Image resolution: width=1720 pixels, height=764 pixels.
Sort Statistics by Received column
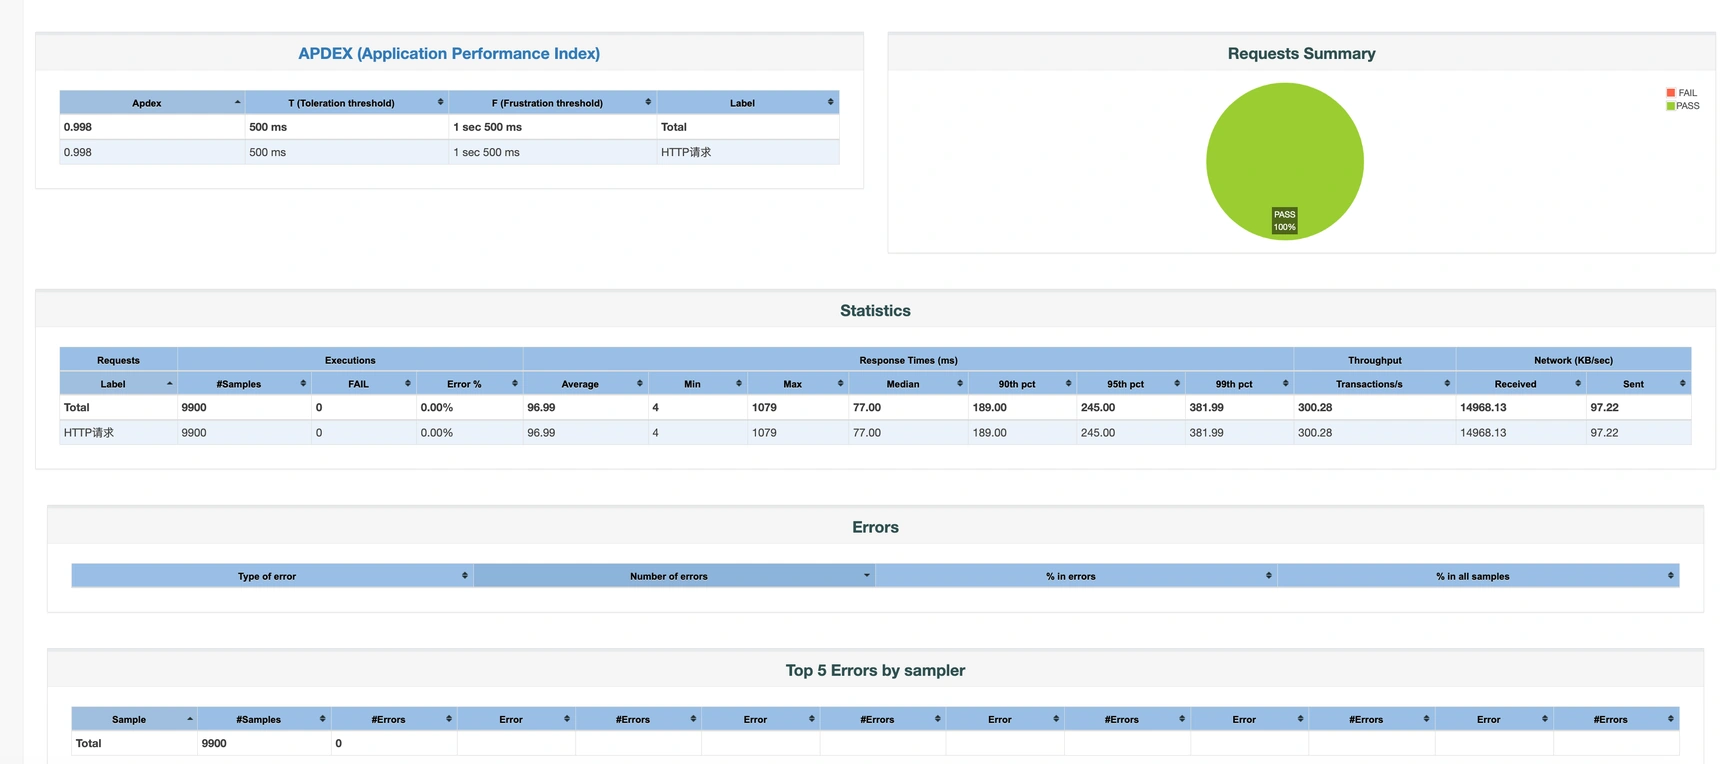pyautogui.click(x=1520, y=384)
